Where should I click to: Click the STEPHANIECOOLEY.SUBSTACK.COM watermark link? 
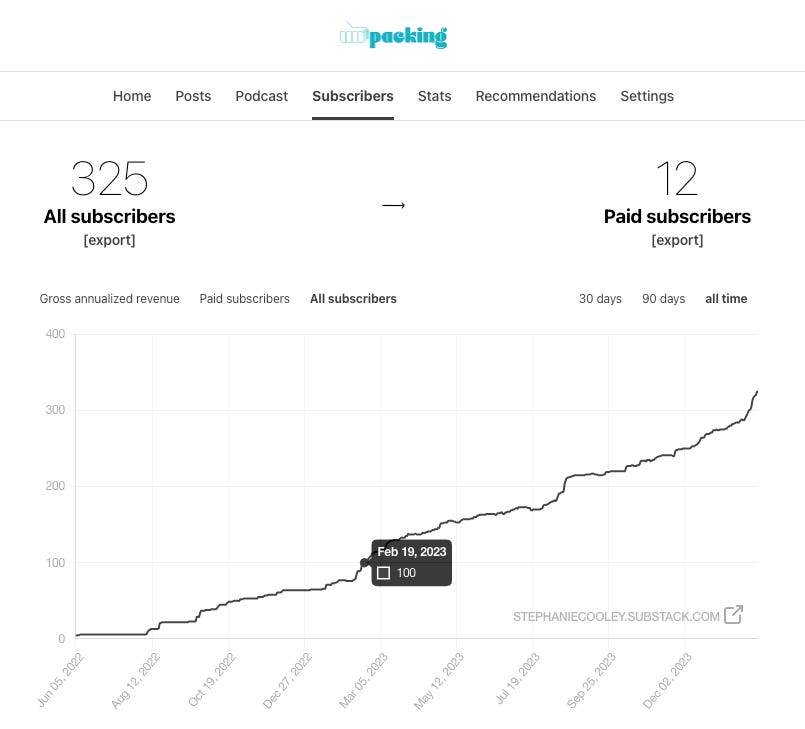(615, 616)
